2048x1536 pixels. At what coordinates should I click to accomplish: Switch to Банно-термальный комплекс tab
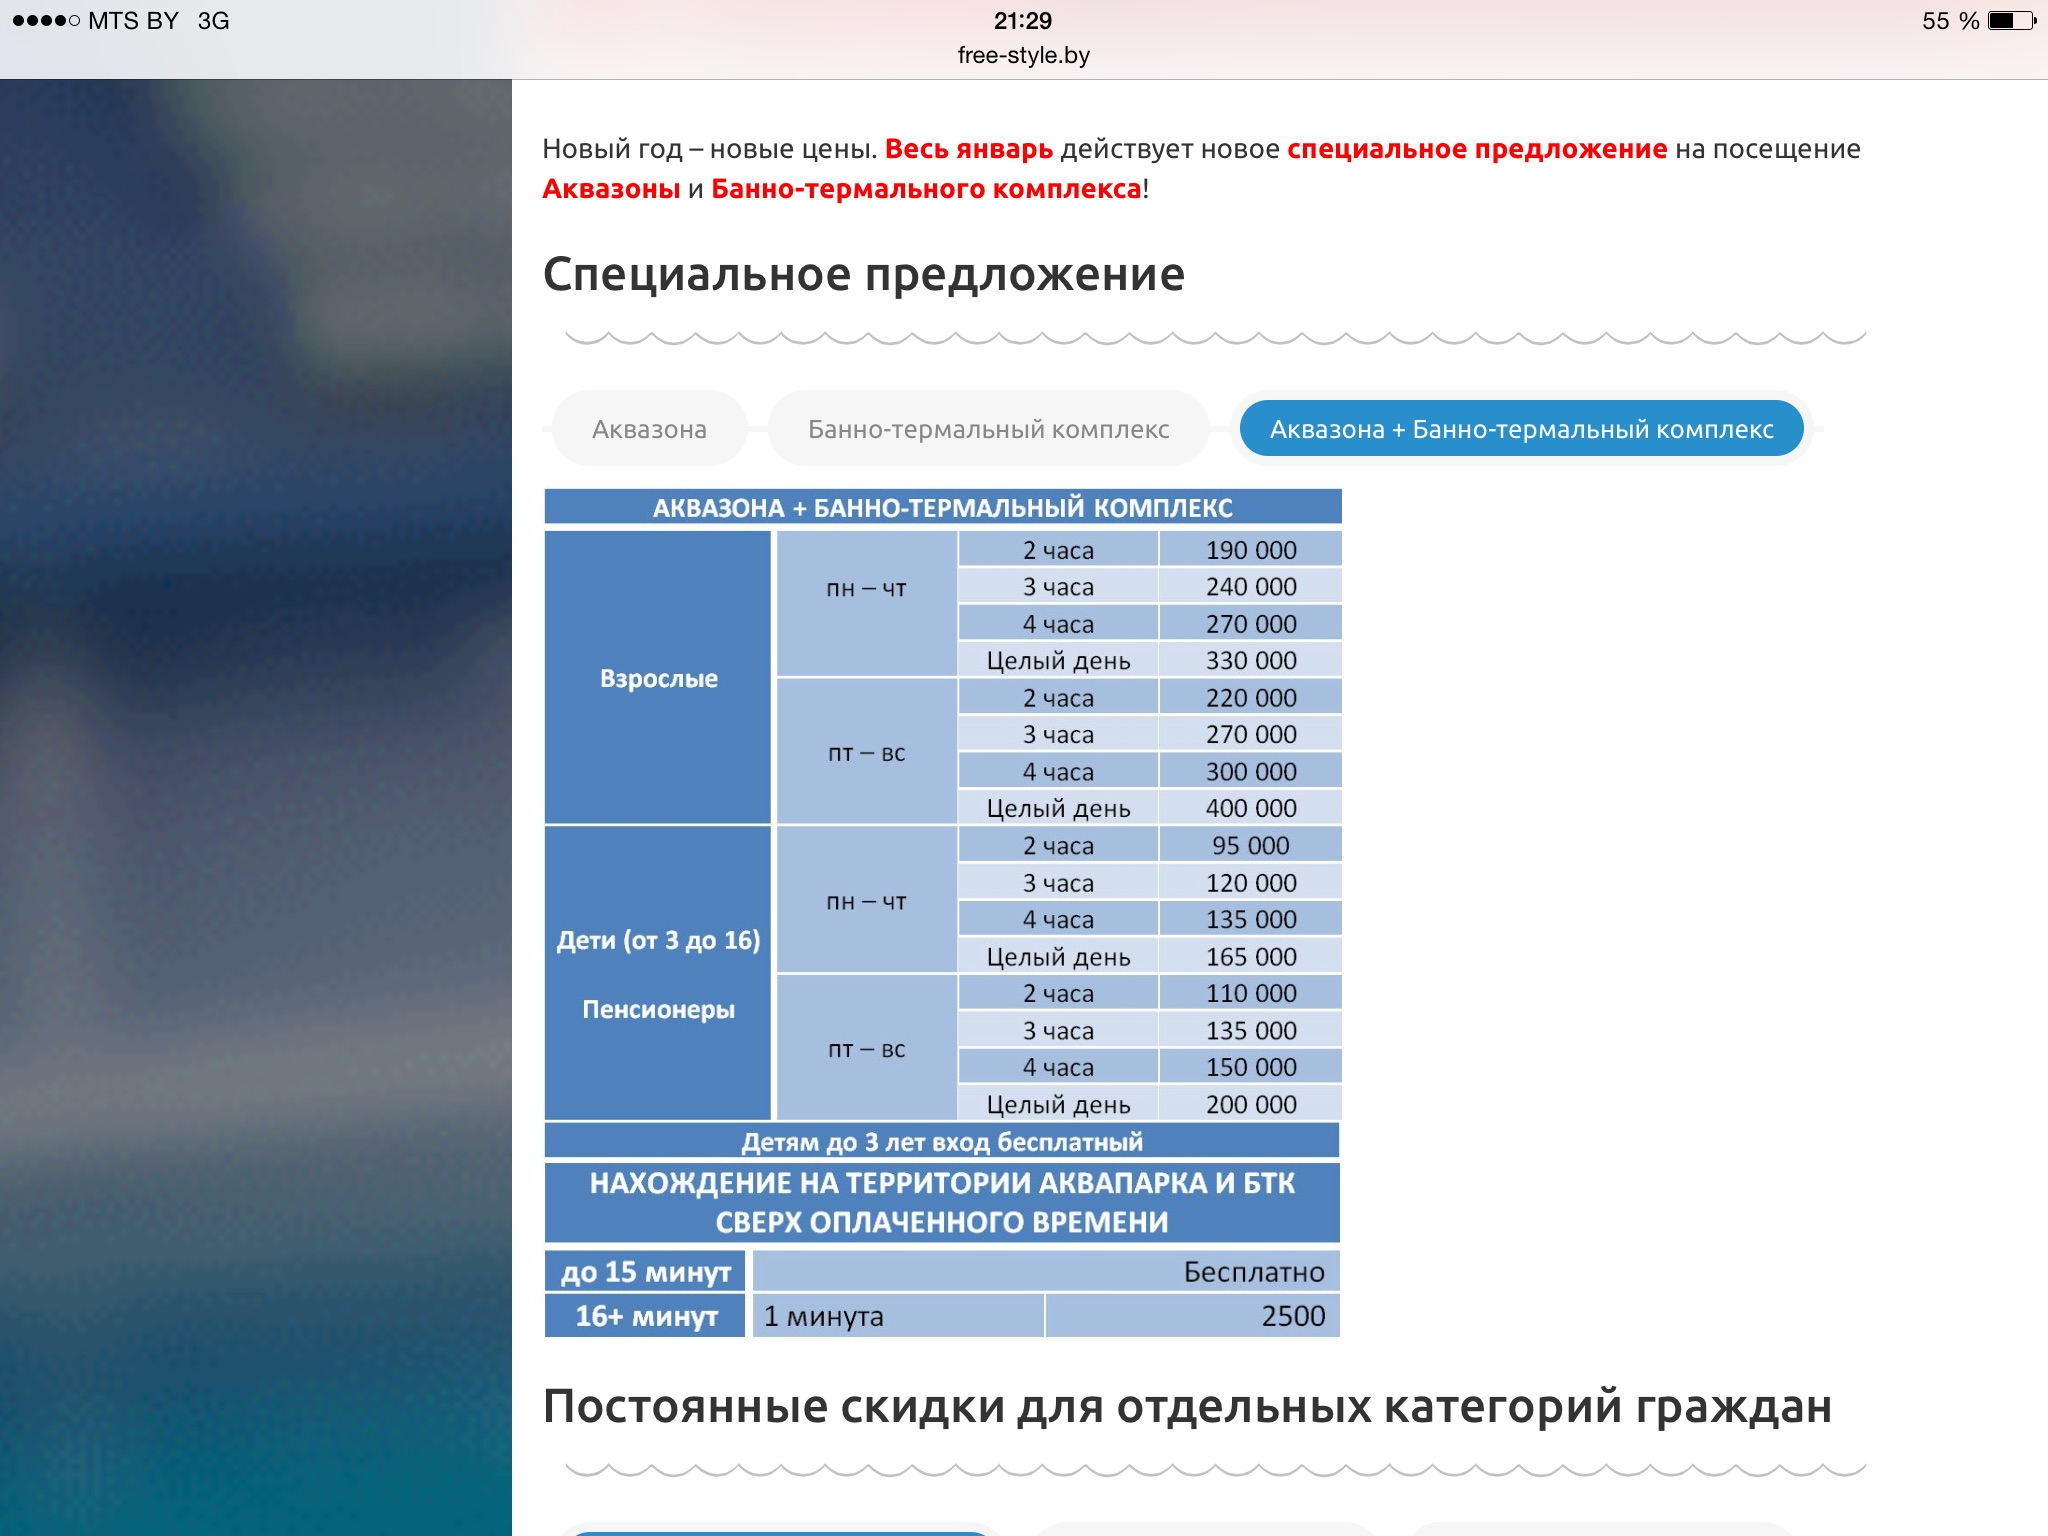point(988,429)
